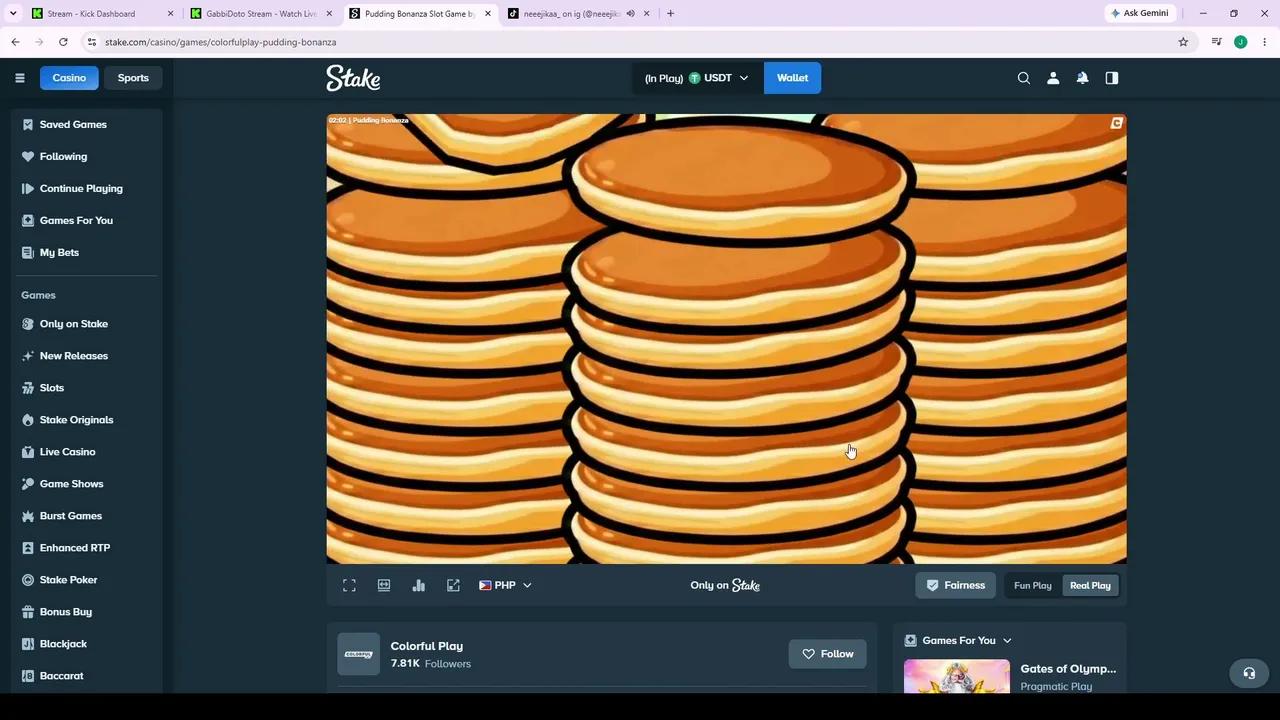Screen dimensions: 1280x720
Task: Open live support headset button
Action: point(1249,673)
